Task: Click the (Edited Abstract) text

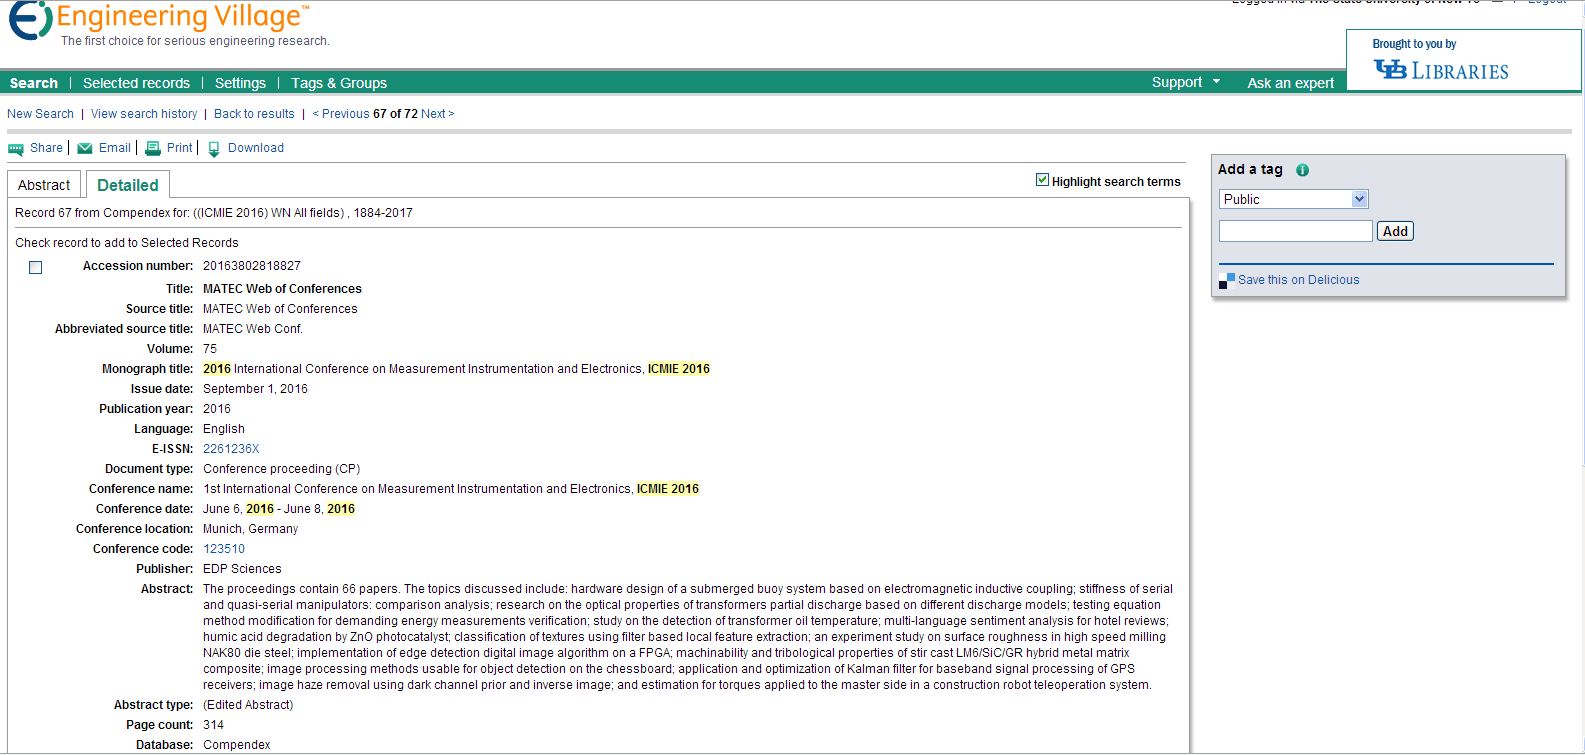Action: pos(248,705)
